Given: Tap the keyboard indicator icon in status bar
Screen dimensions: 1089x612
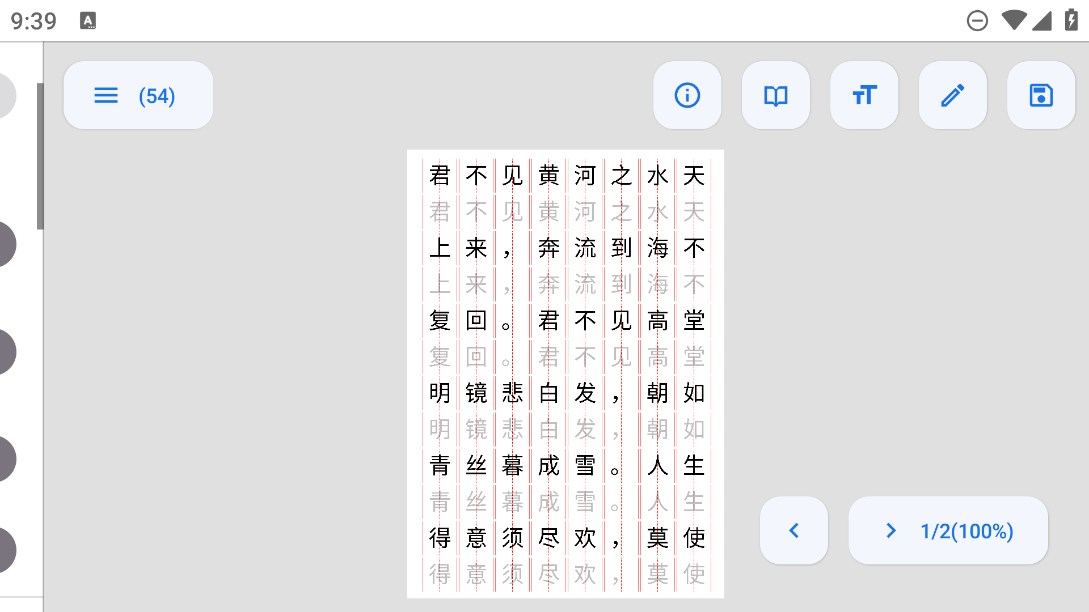Looking at the screenshot, I should click(88, 21).
